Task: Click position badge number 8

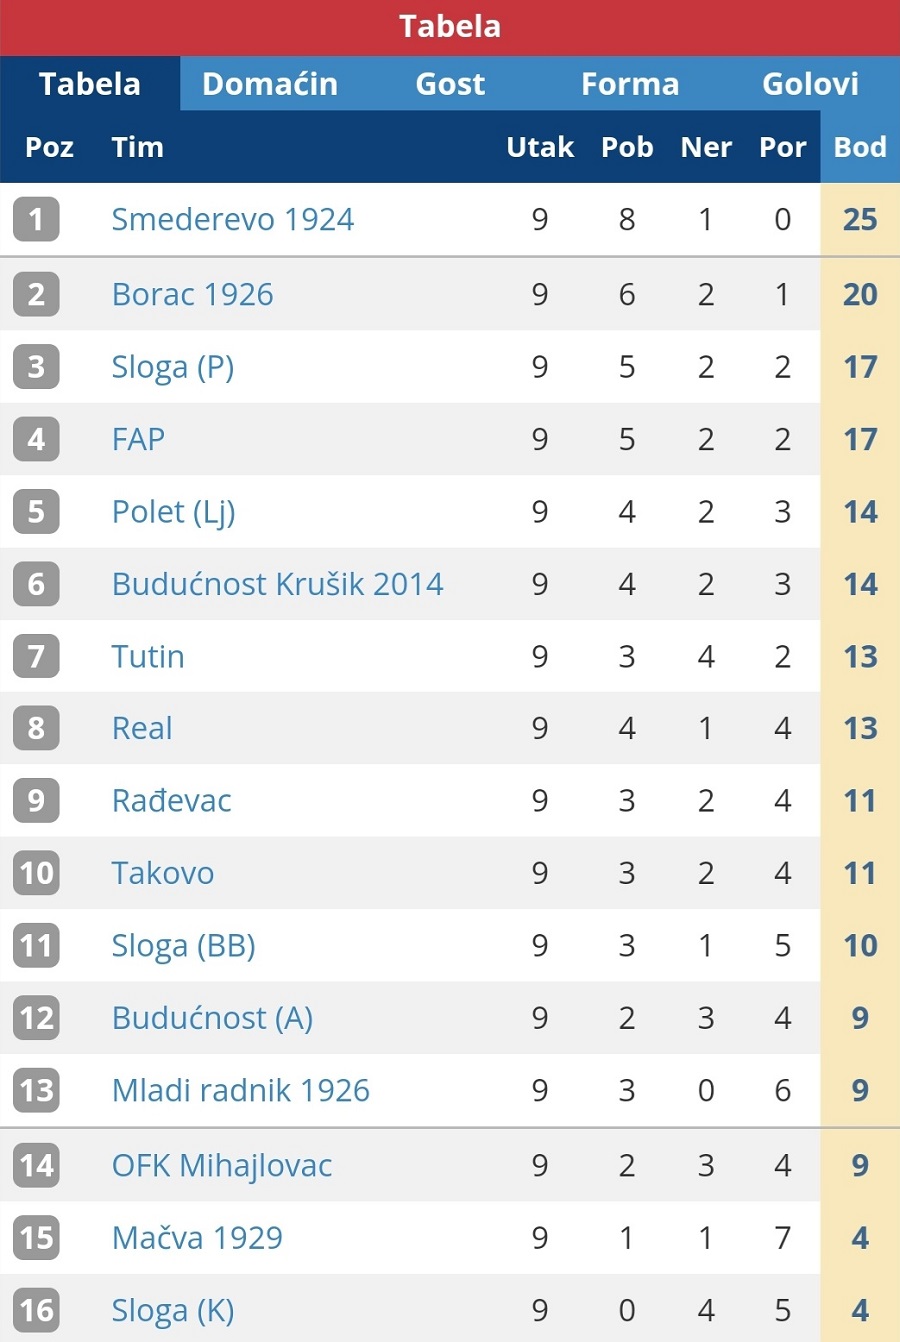Action: click(36, 728)
